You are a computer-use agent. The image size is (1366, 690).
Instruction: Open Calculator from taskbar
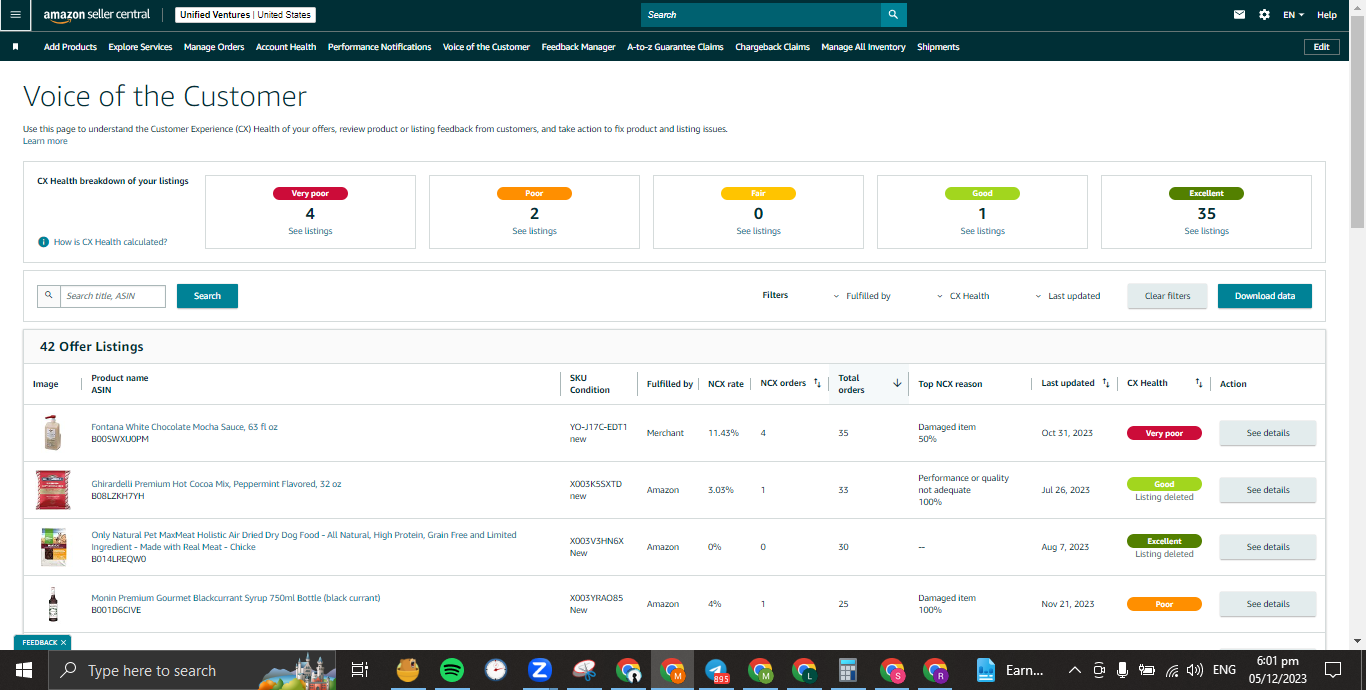click(x=848, y=670)
